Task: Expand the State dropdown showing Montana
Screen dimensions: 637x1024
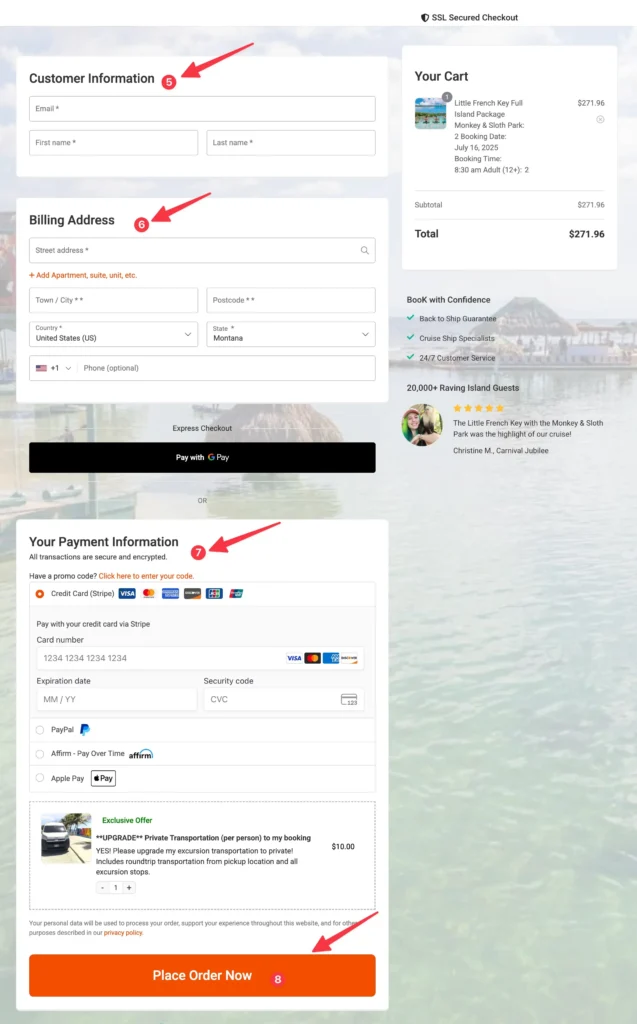Action: (291, 334)
